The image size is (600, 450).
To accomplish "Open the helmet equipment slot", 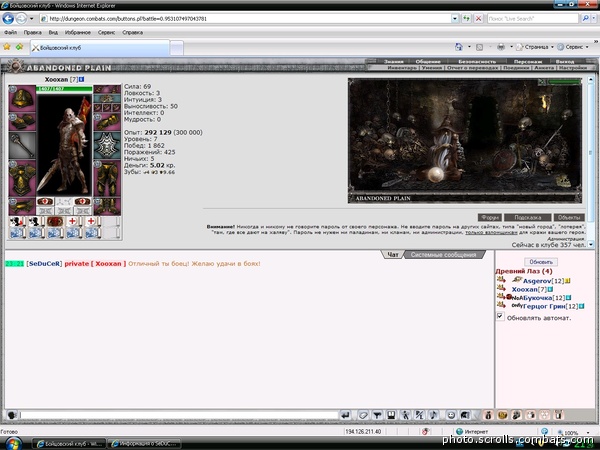I will click(22, 98).
